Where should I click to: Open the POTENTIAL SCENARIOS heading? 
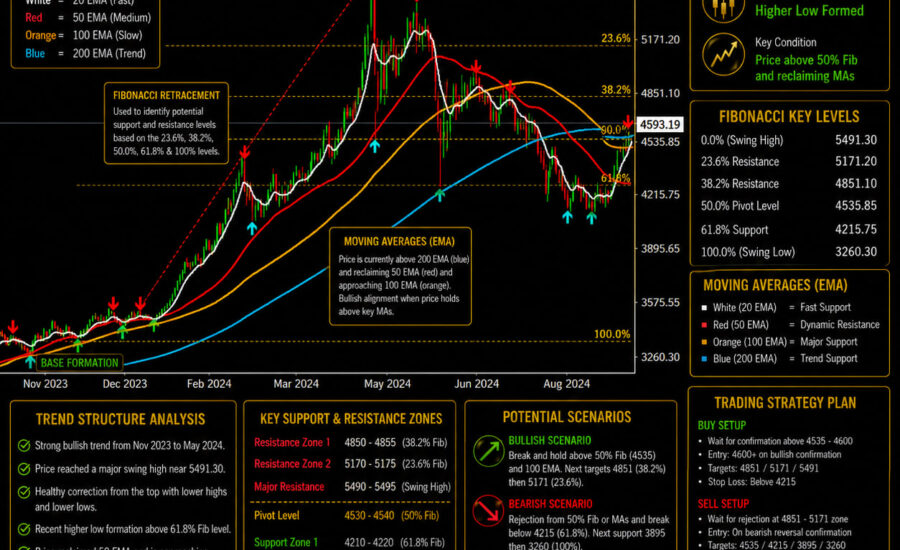(567, 417)
